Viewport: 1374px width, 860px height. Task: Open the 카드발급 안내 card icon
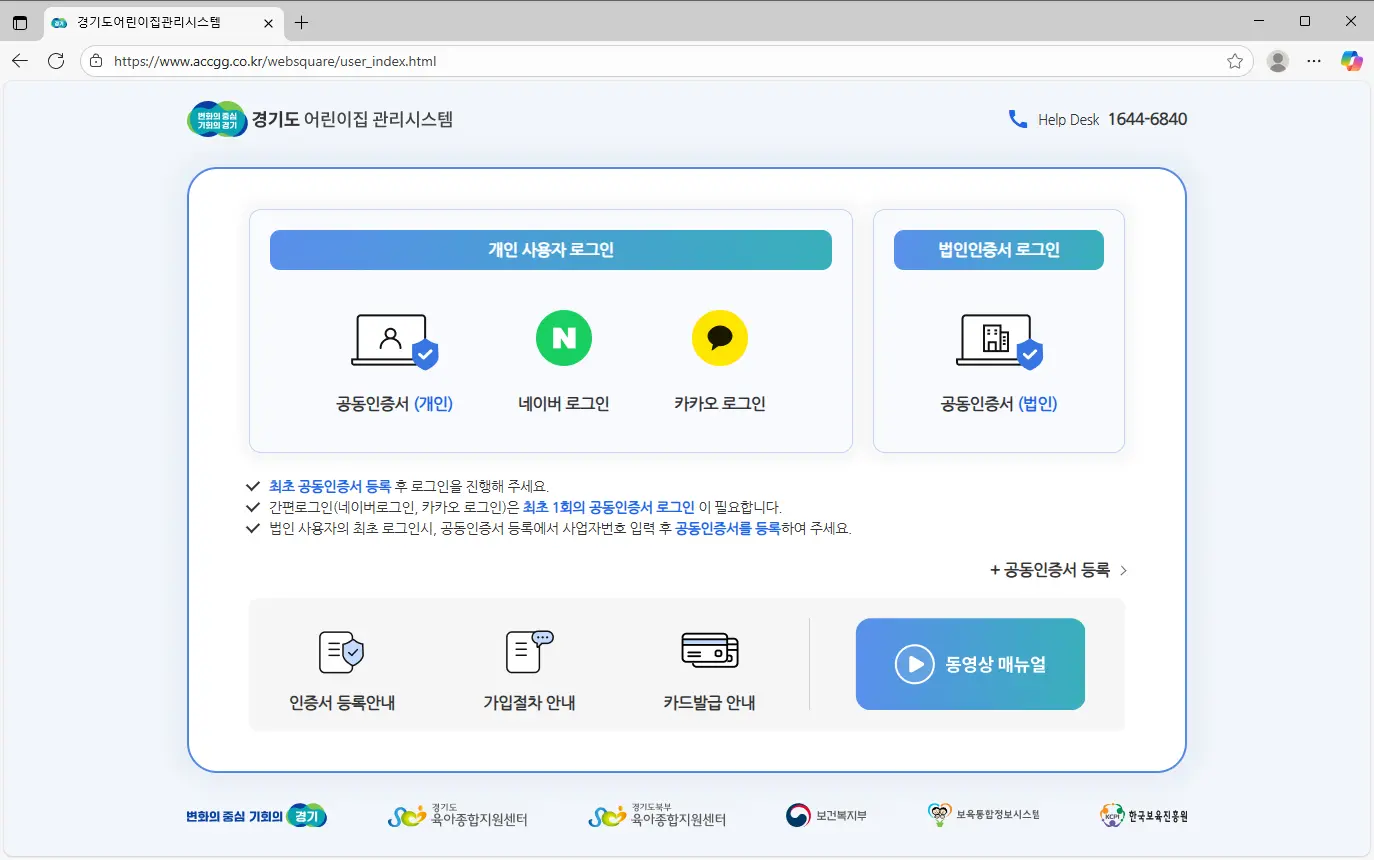click(709, 650)
